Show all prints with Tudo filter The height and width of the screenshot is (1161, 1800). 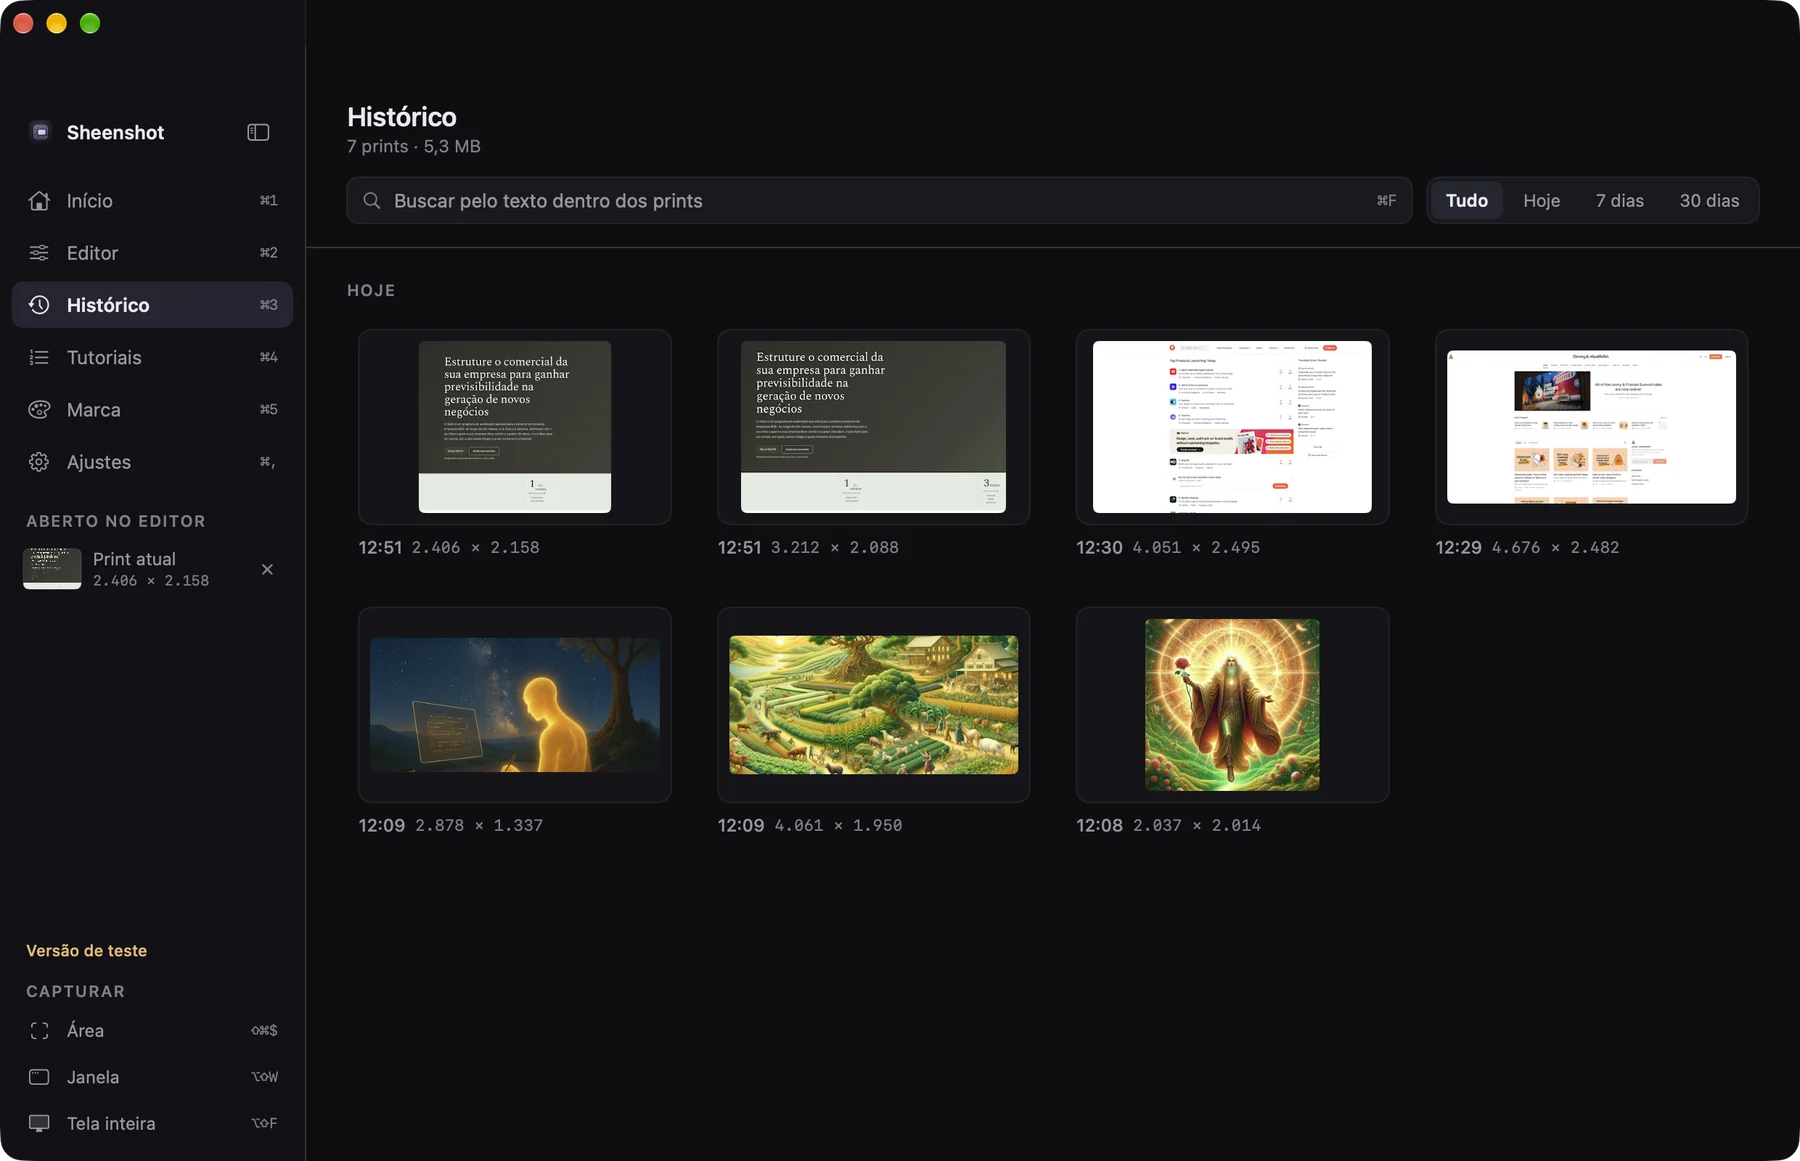click(1466, 201)
